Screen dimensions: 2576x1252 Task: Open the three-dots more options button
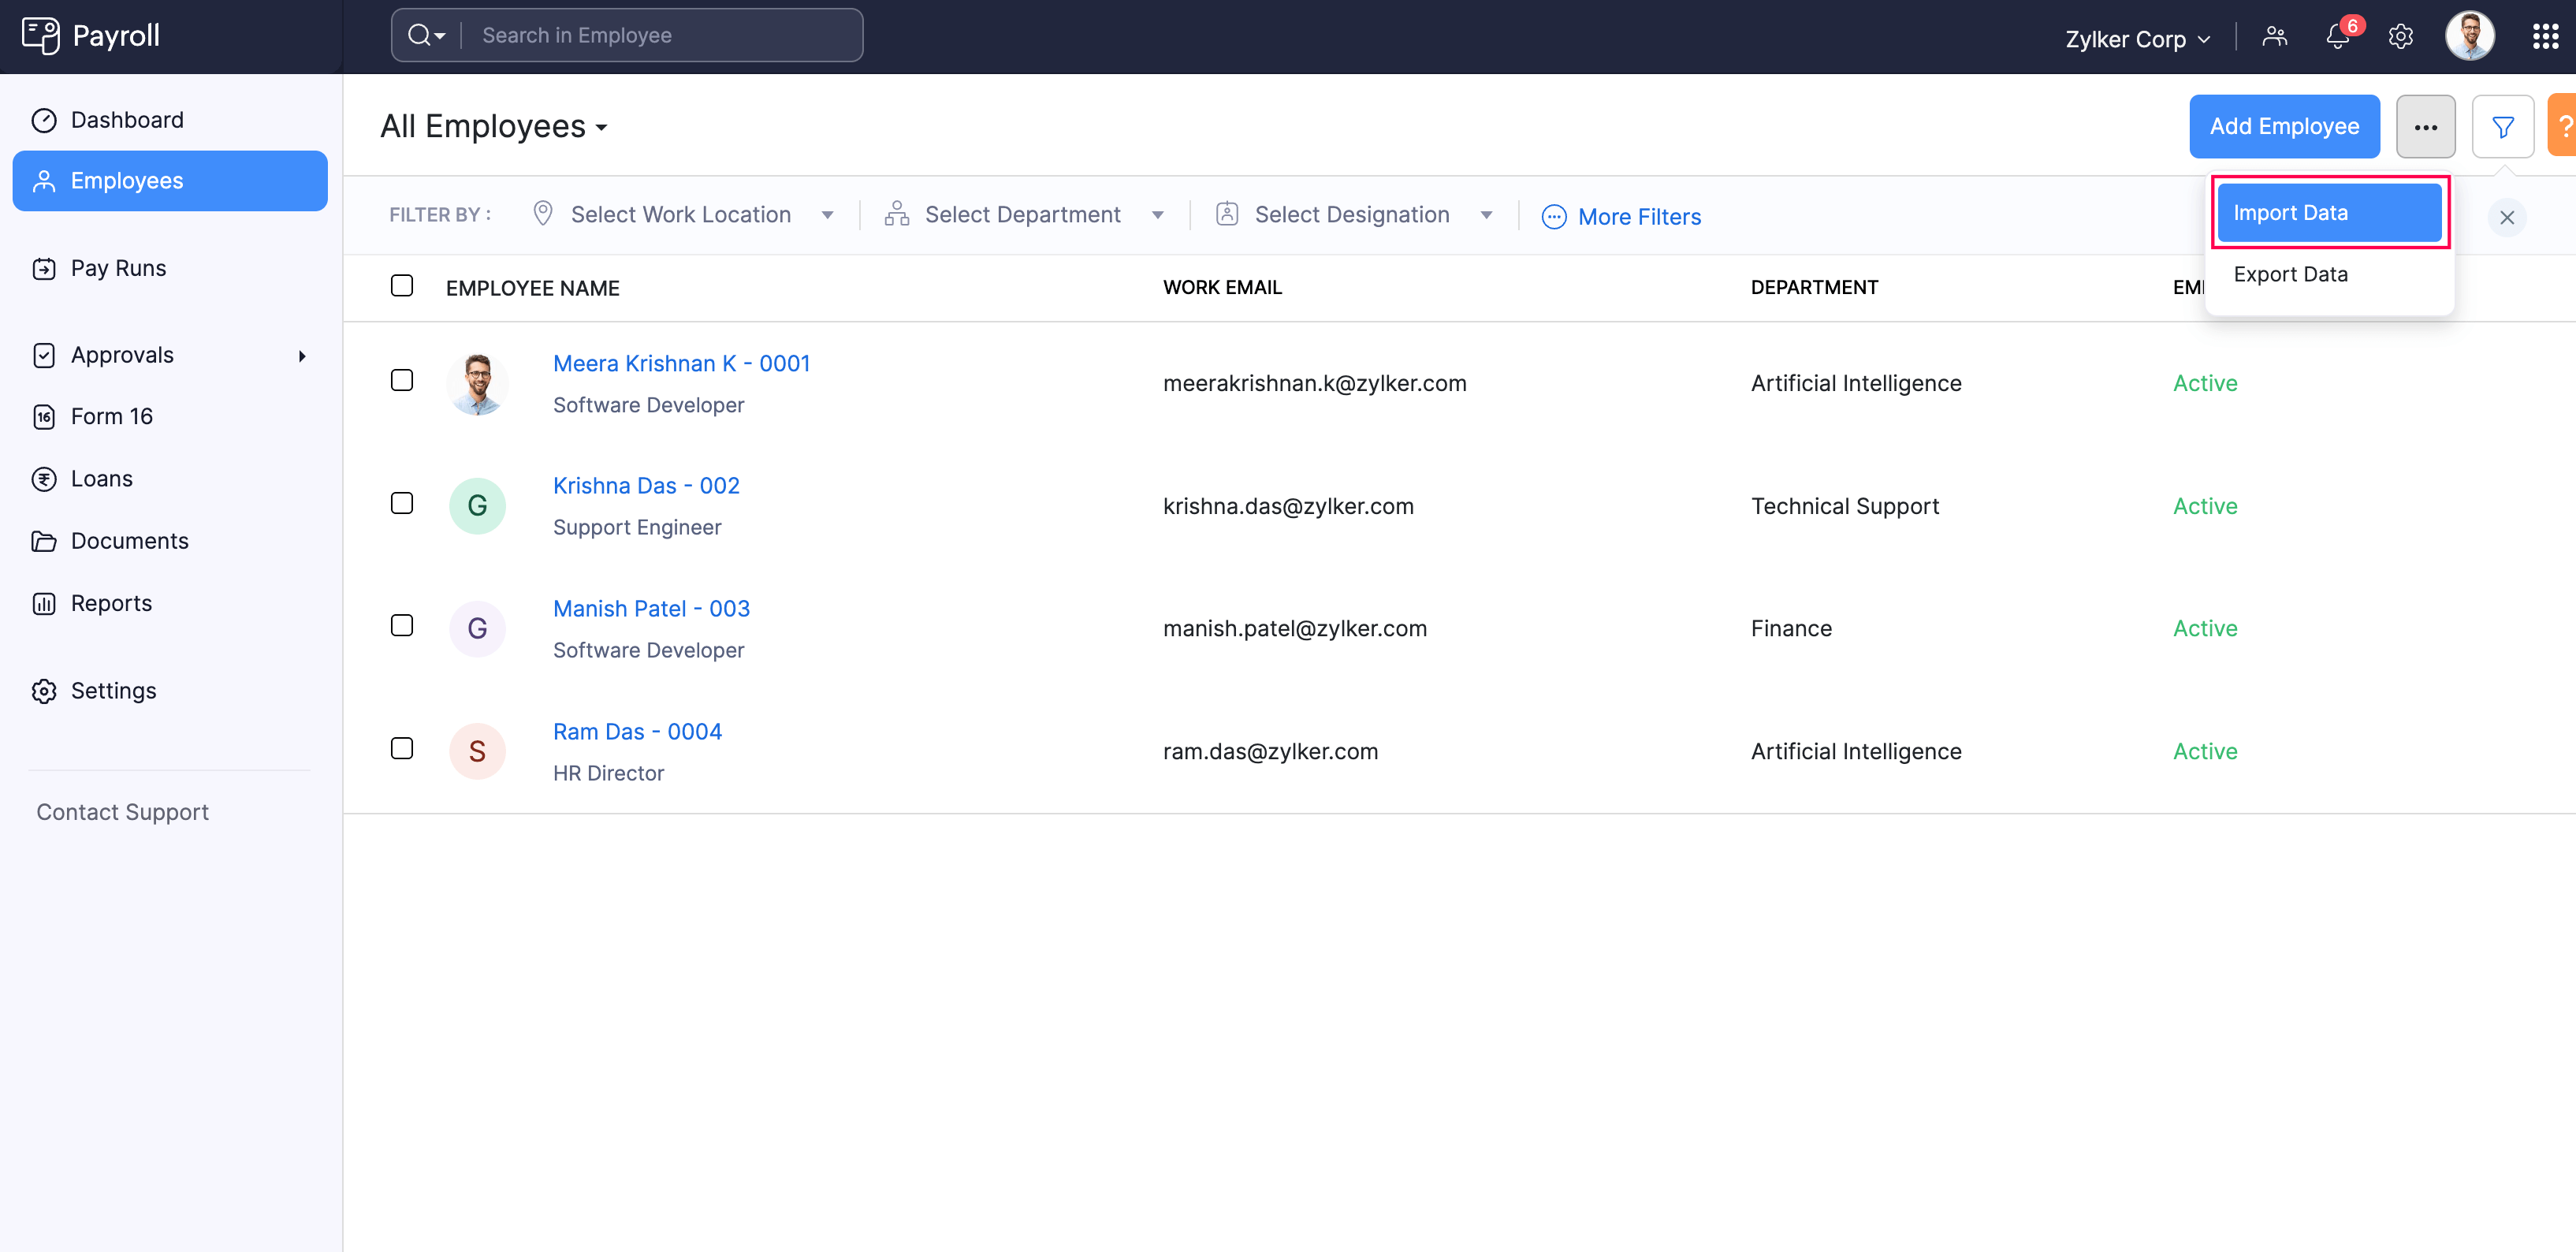tap(2425, 127)
